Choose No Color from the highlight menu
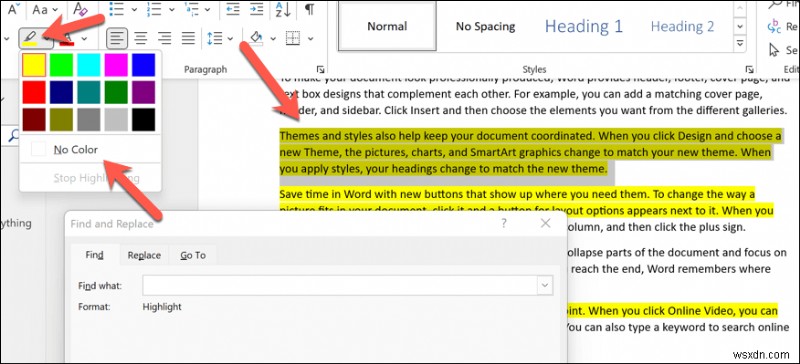 (90, 150)
